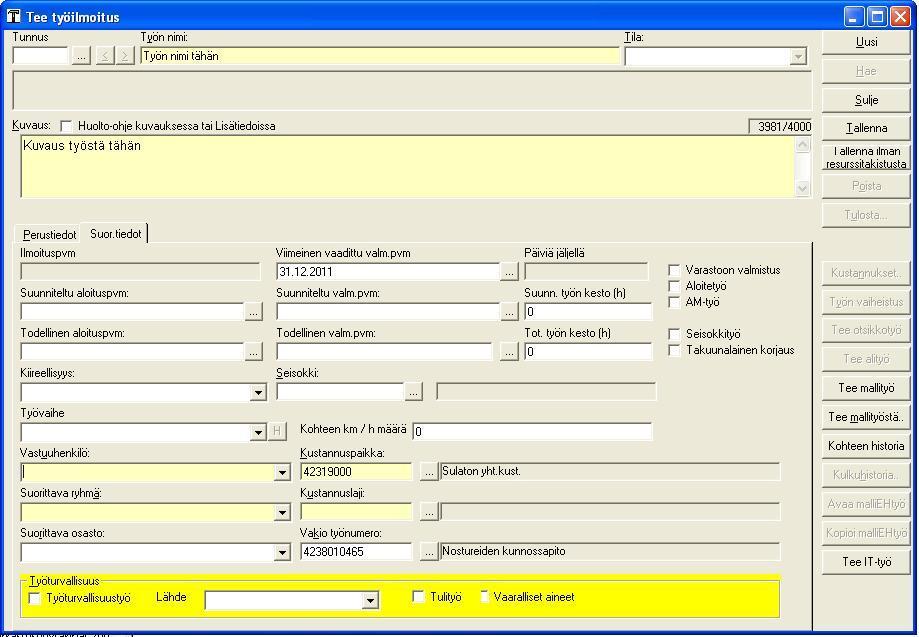Switch to the Perustiedot tab

49,234
